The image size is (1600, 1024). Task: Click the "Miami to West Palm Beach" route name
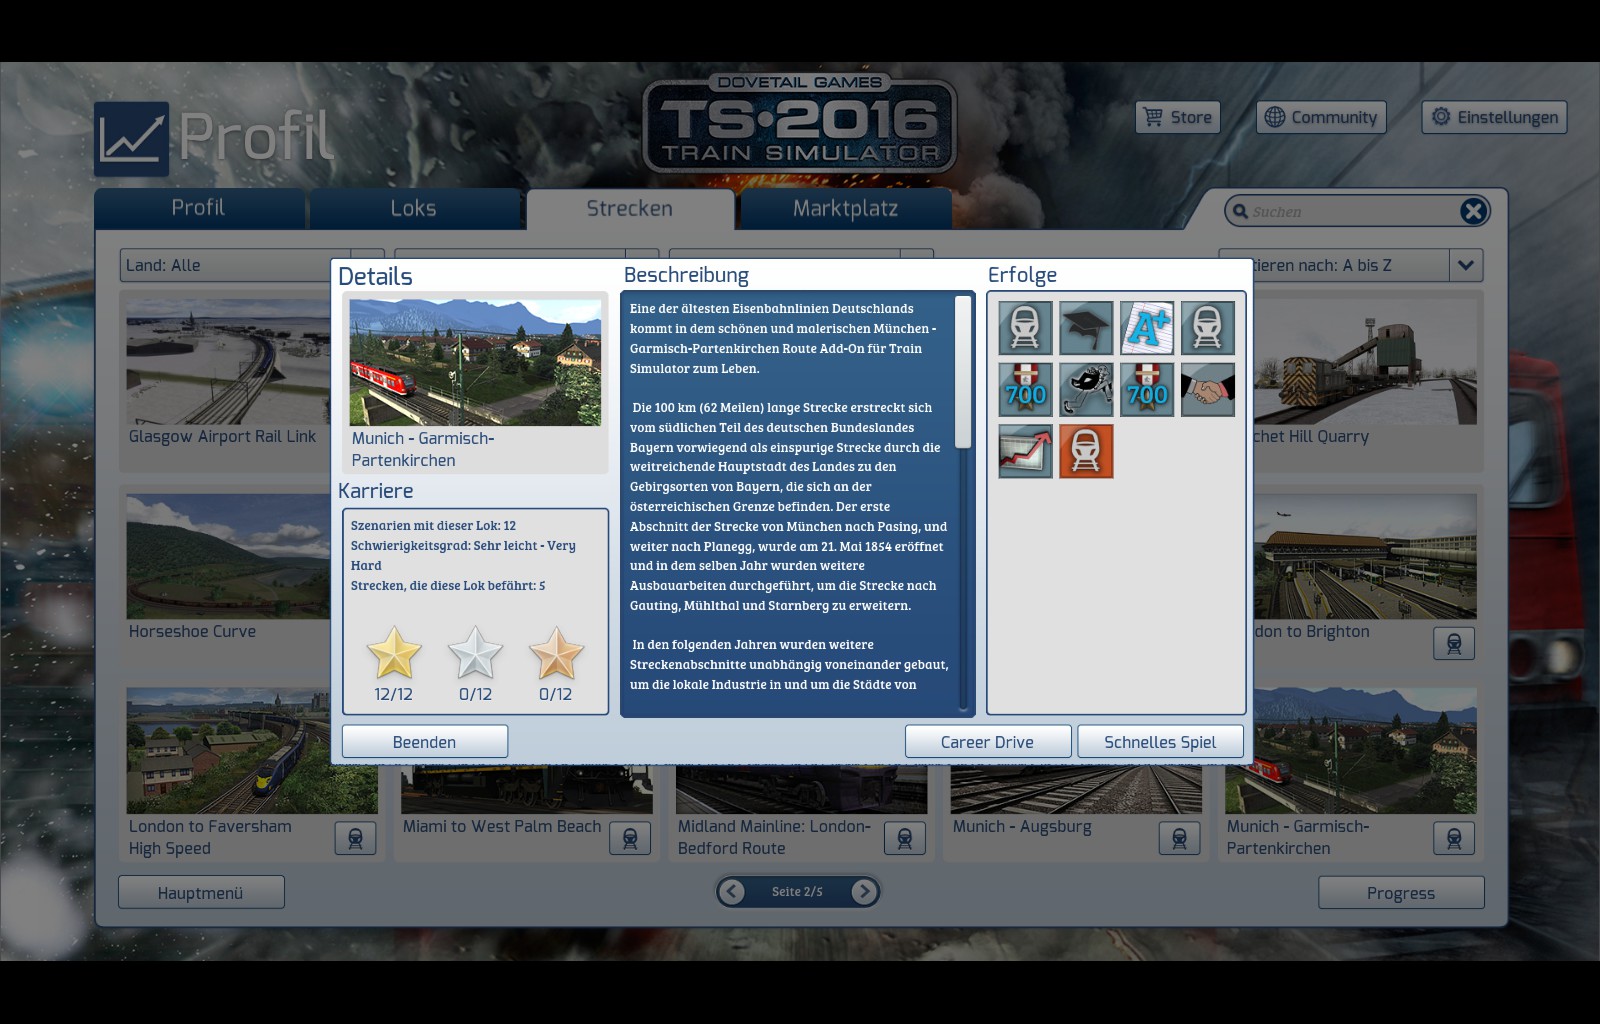(x=502, y=827)
